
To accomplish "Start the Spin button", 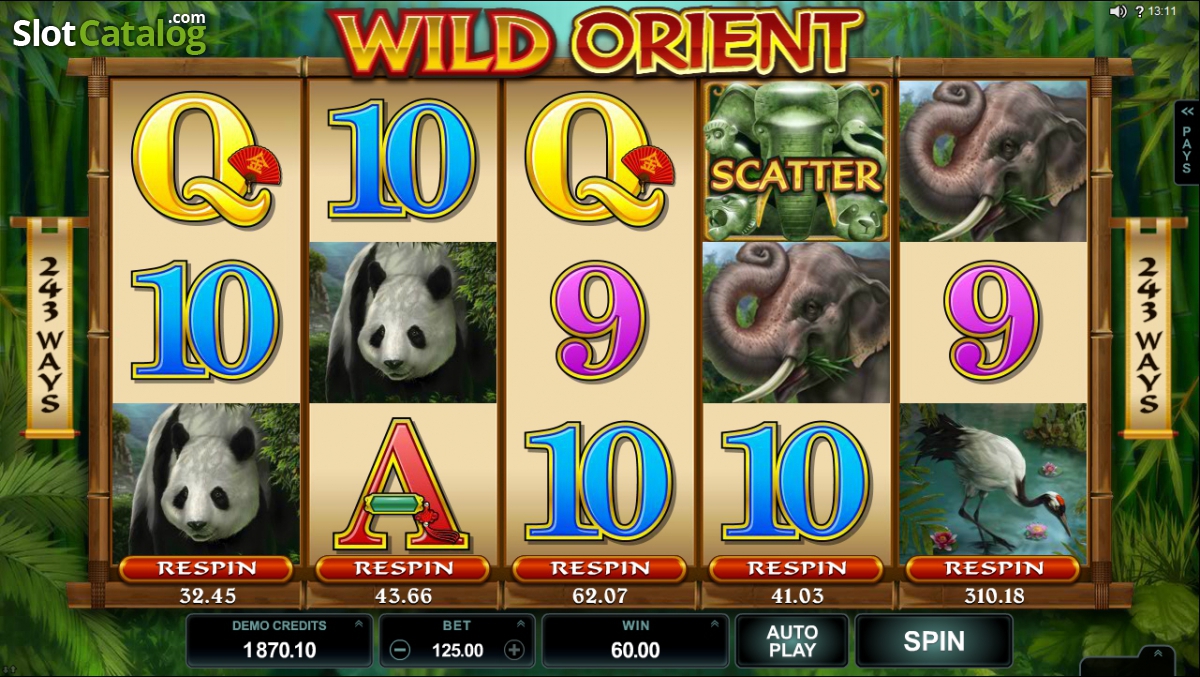I will pos(934,641).
